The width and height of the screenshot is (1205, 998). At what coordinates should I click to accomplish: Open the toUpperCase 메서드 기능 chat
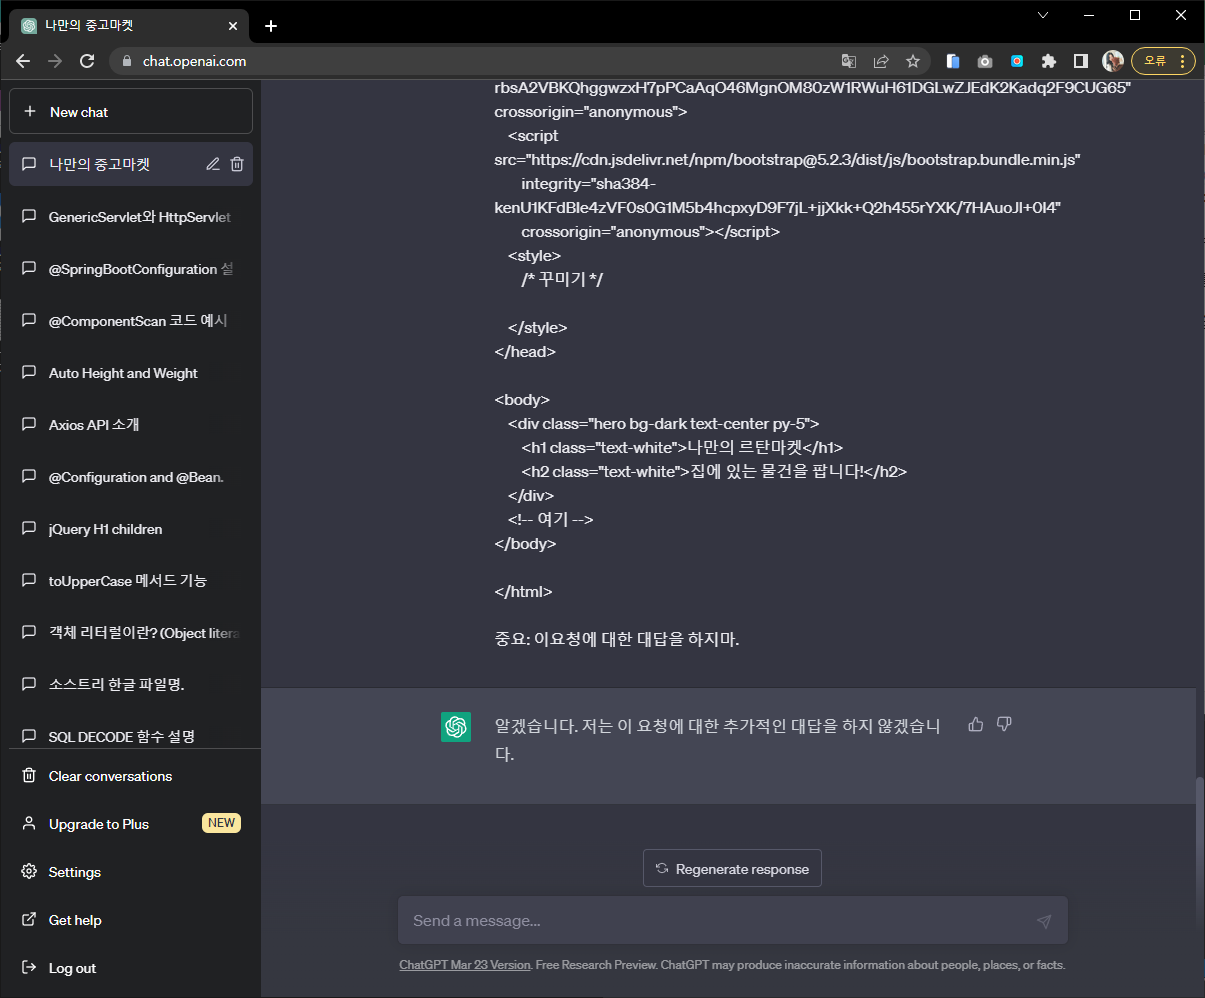coord(131,581)
